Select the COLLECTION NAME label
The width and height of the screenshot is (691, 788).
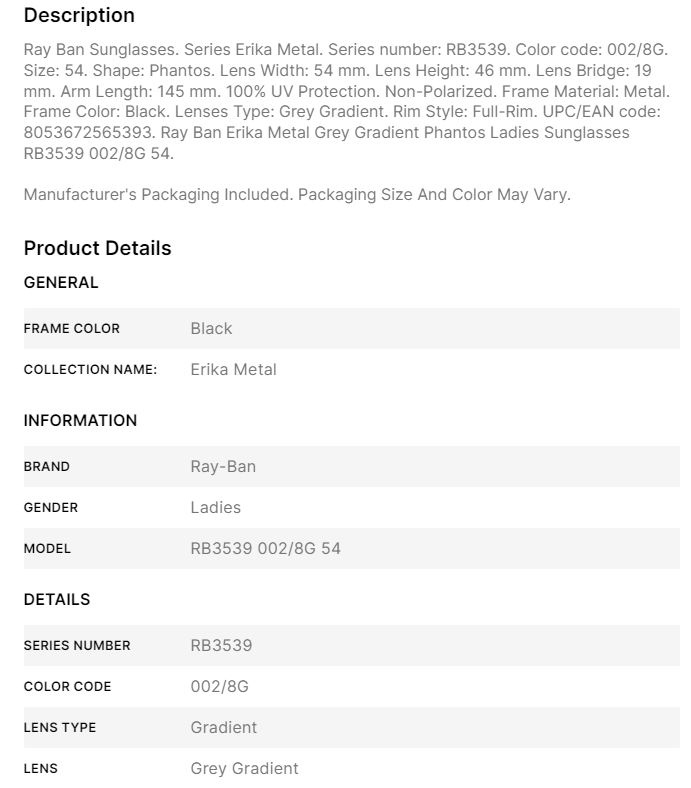click(91, 370)
